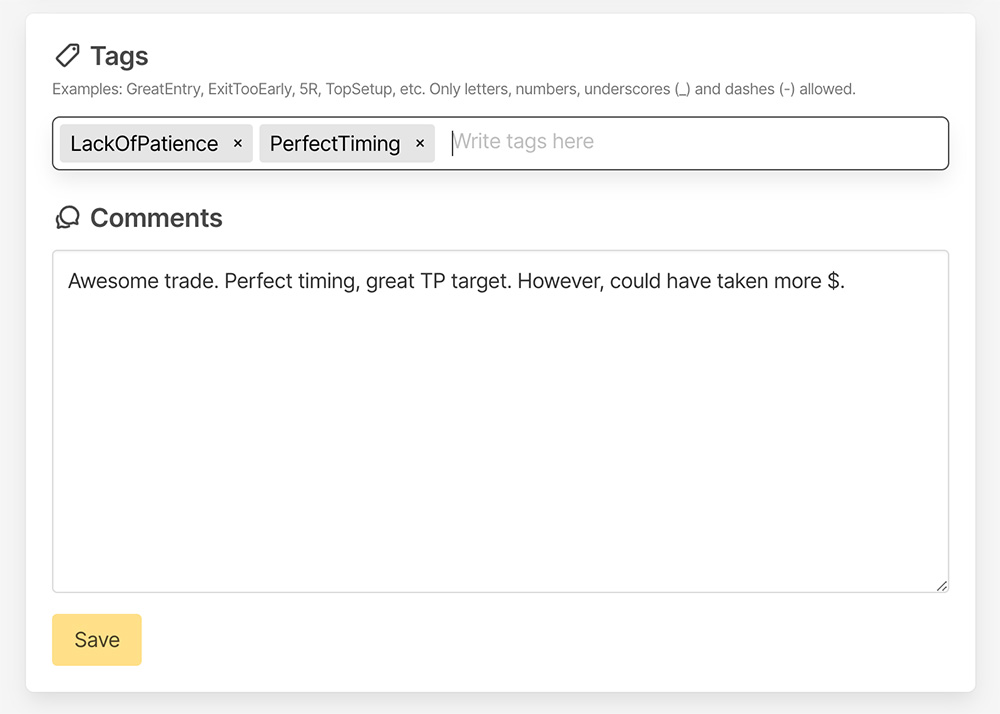Click the 'TopSetup' example in hint text
The height and width of the screenshot is (714, 1000).
(x=359, y=89)
